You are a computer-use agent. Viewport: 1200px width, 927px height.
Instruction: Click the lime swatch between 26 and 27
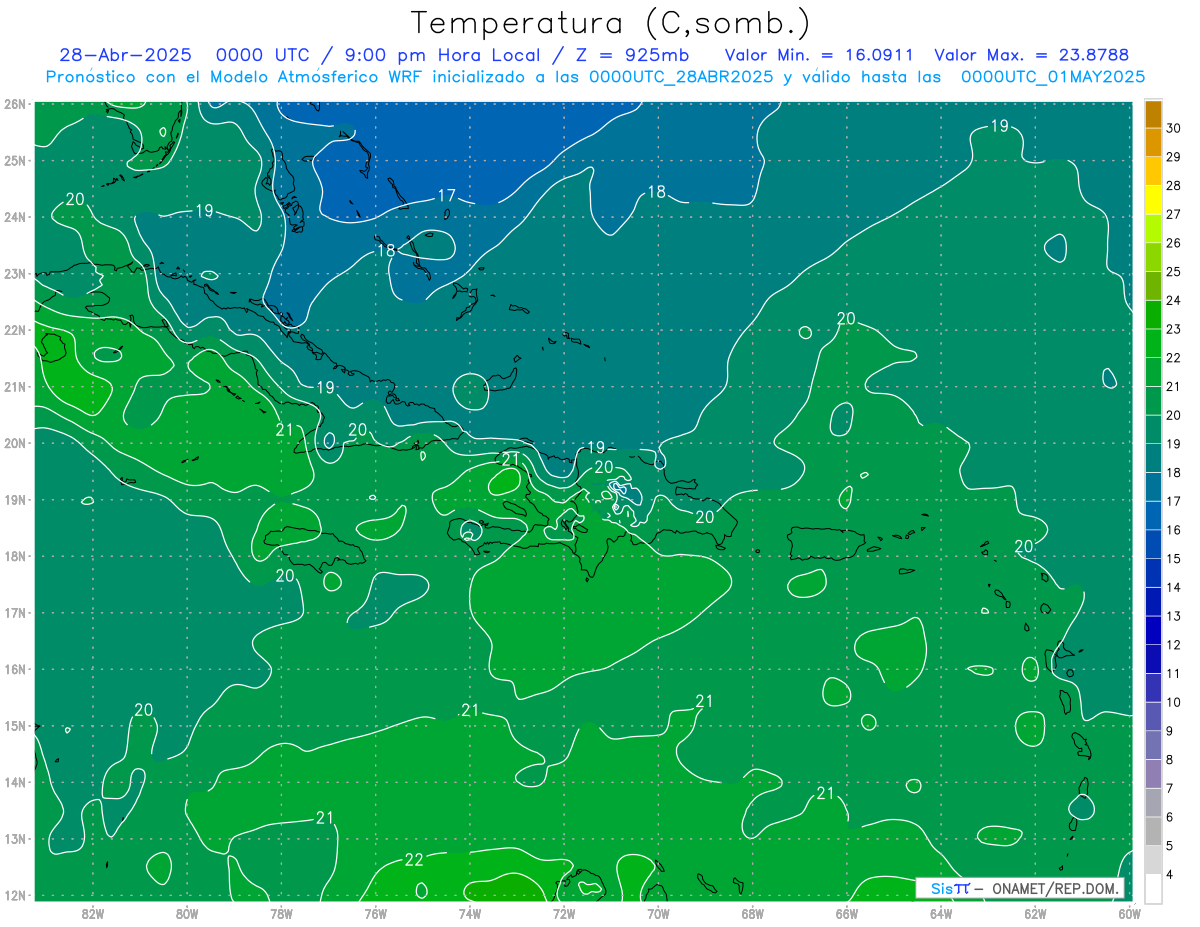1153,228
